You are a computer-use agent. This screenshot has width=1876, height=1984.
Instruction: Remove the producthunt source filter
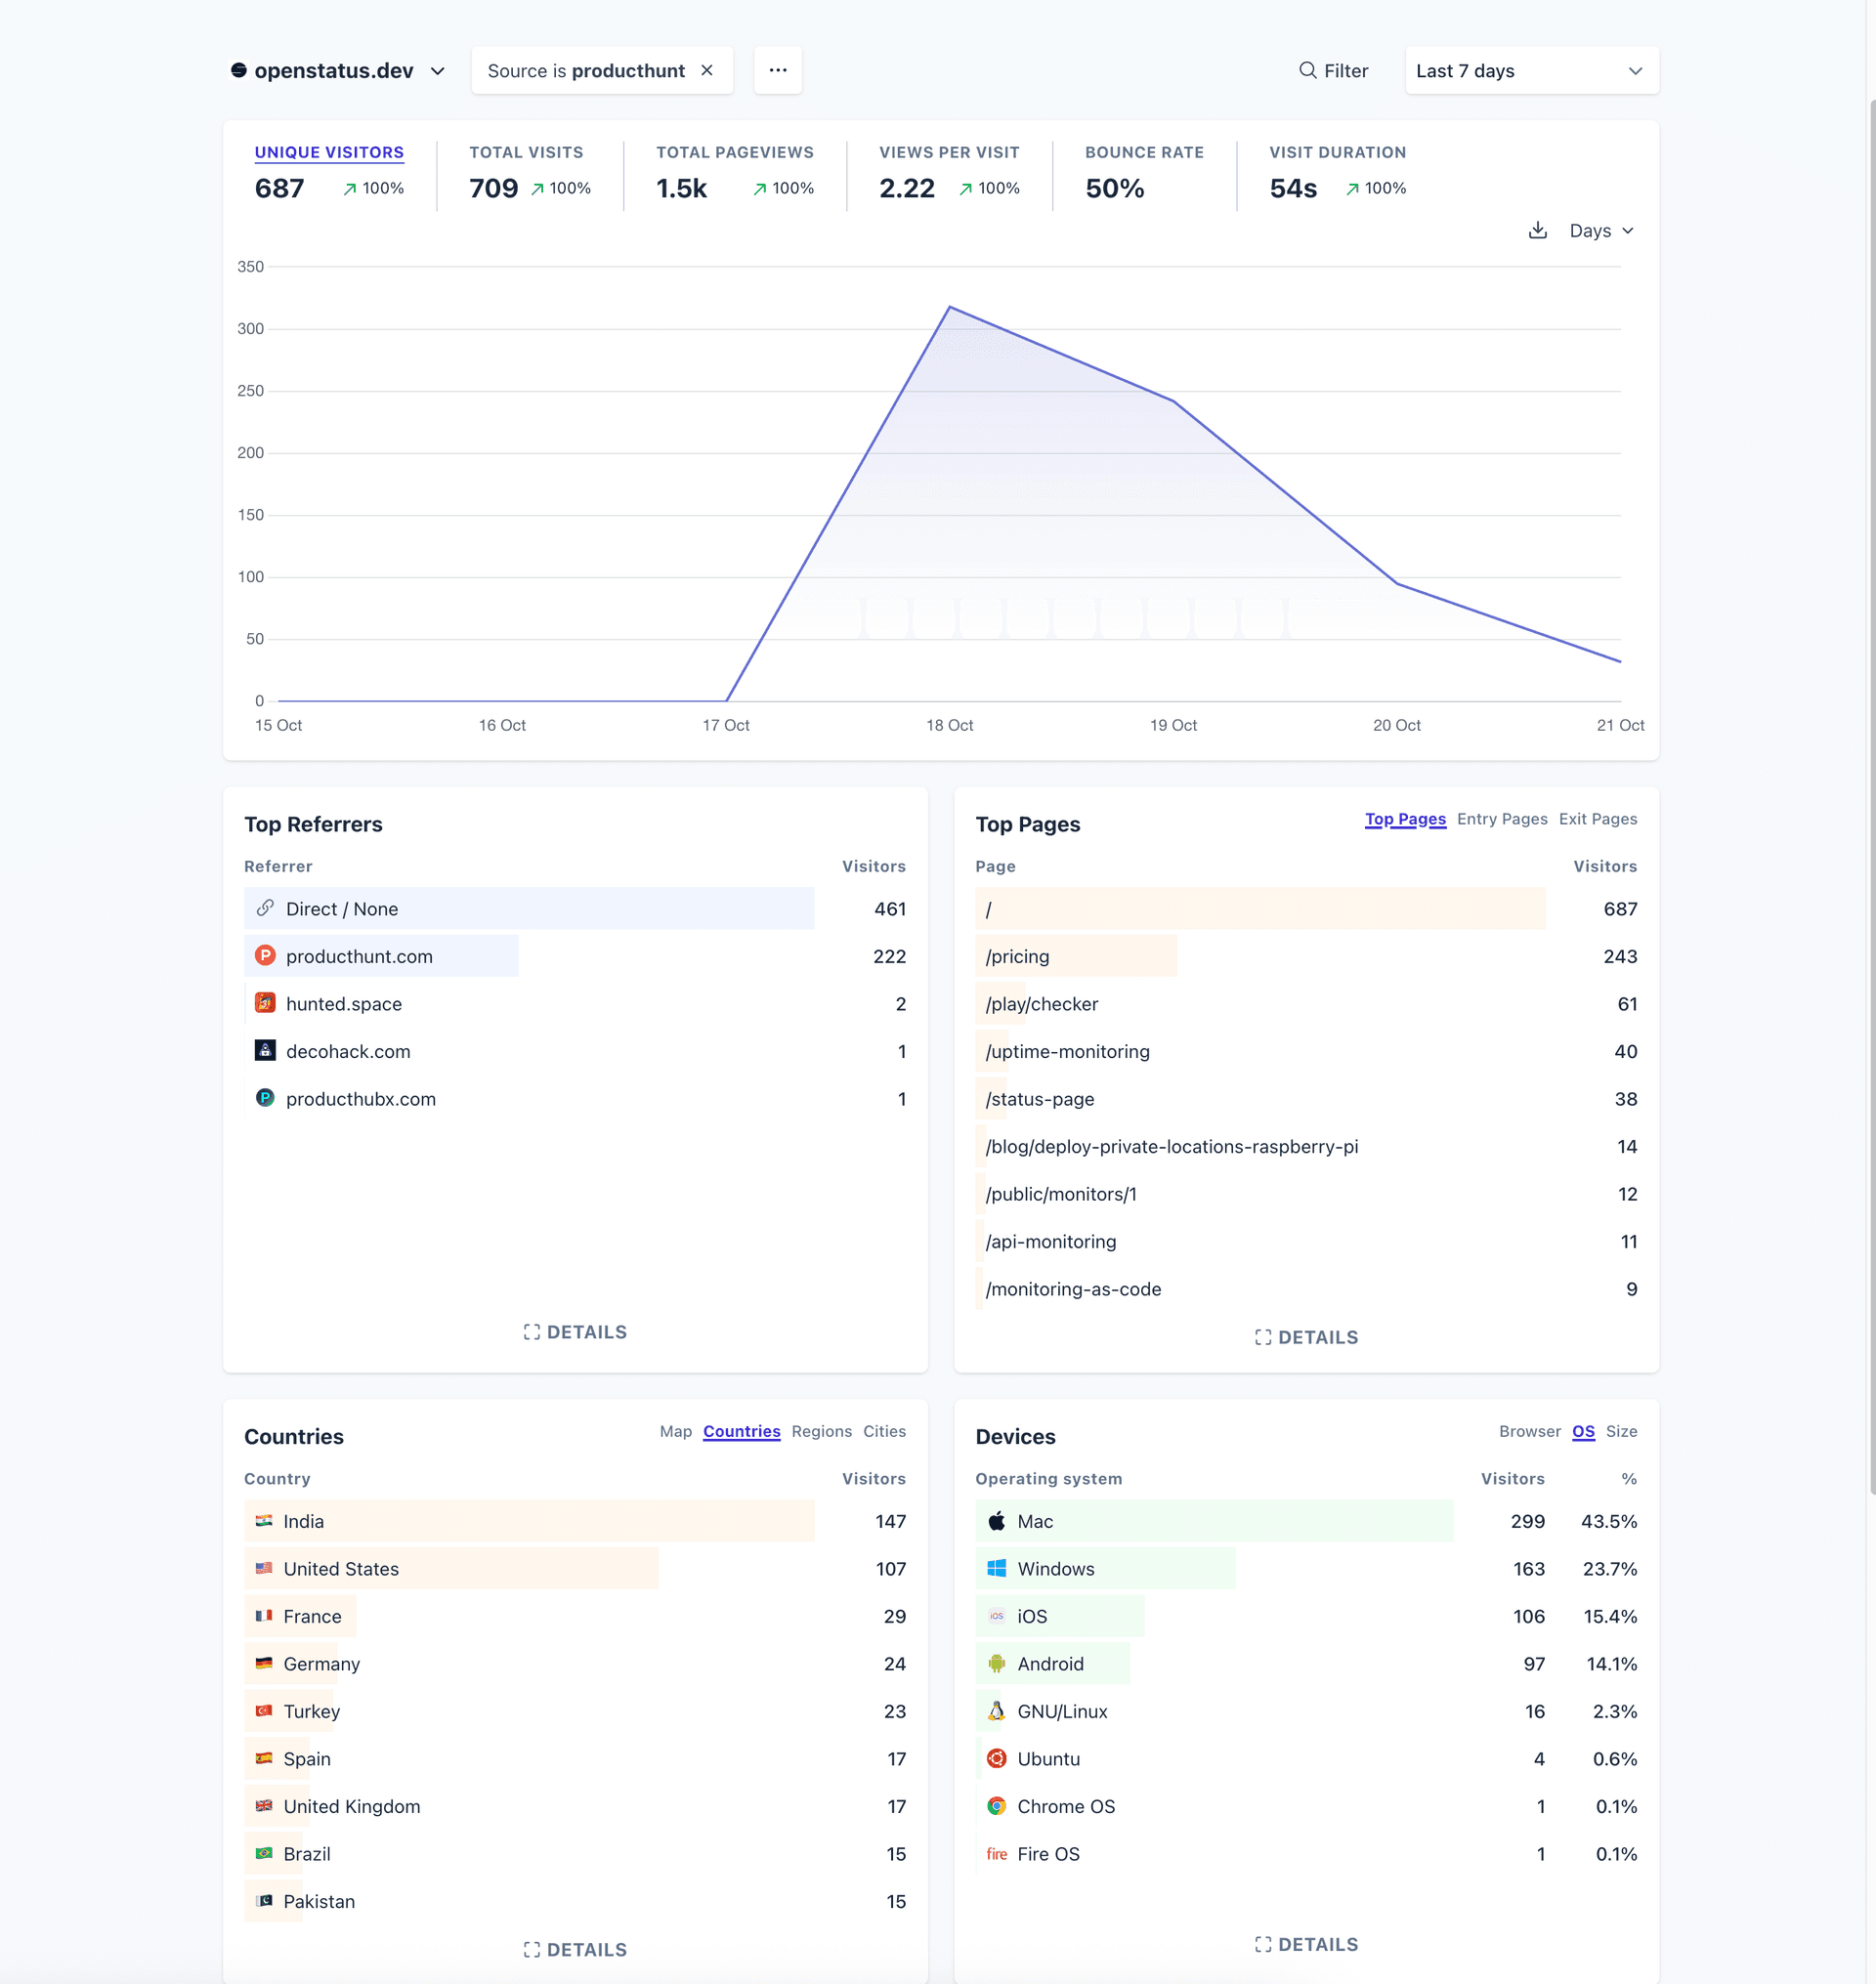point(707,71)
